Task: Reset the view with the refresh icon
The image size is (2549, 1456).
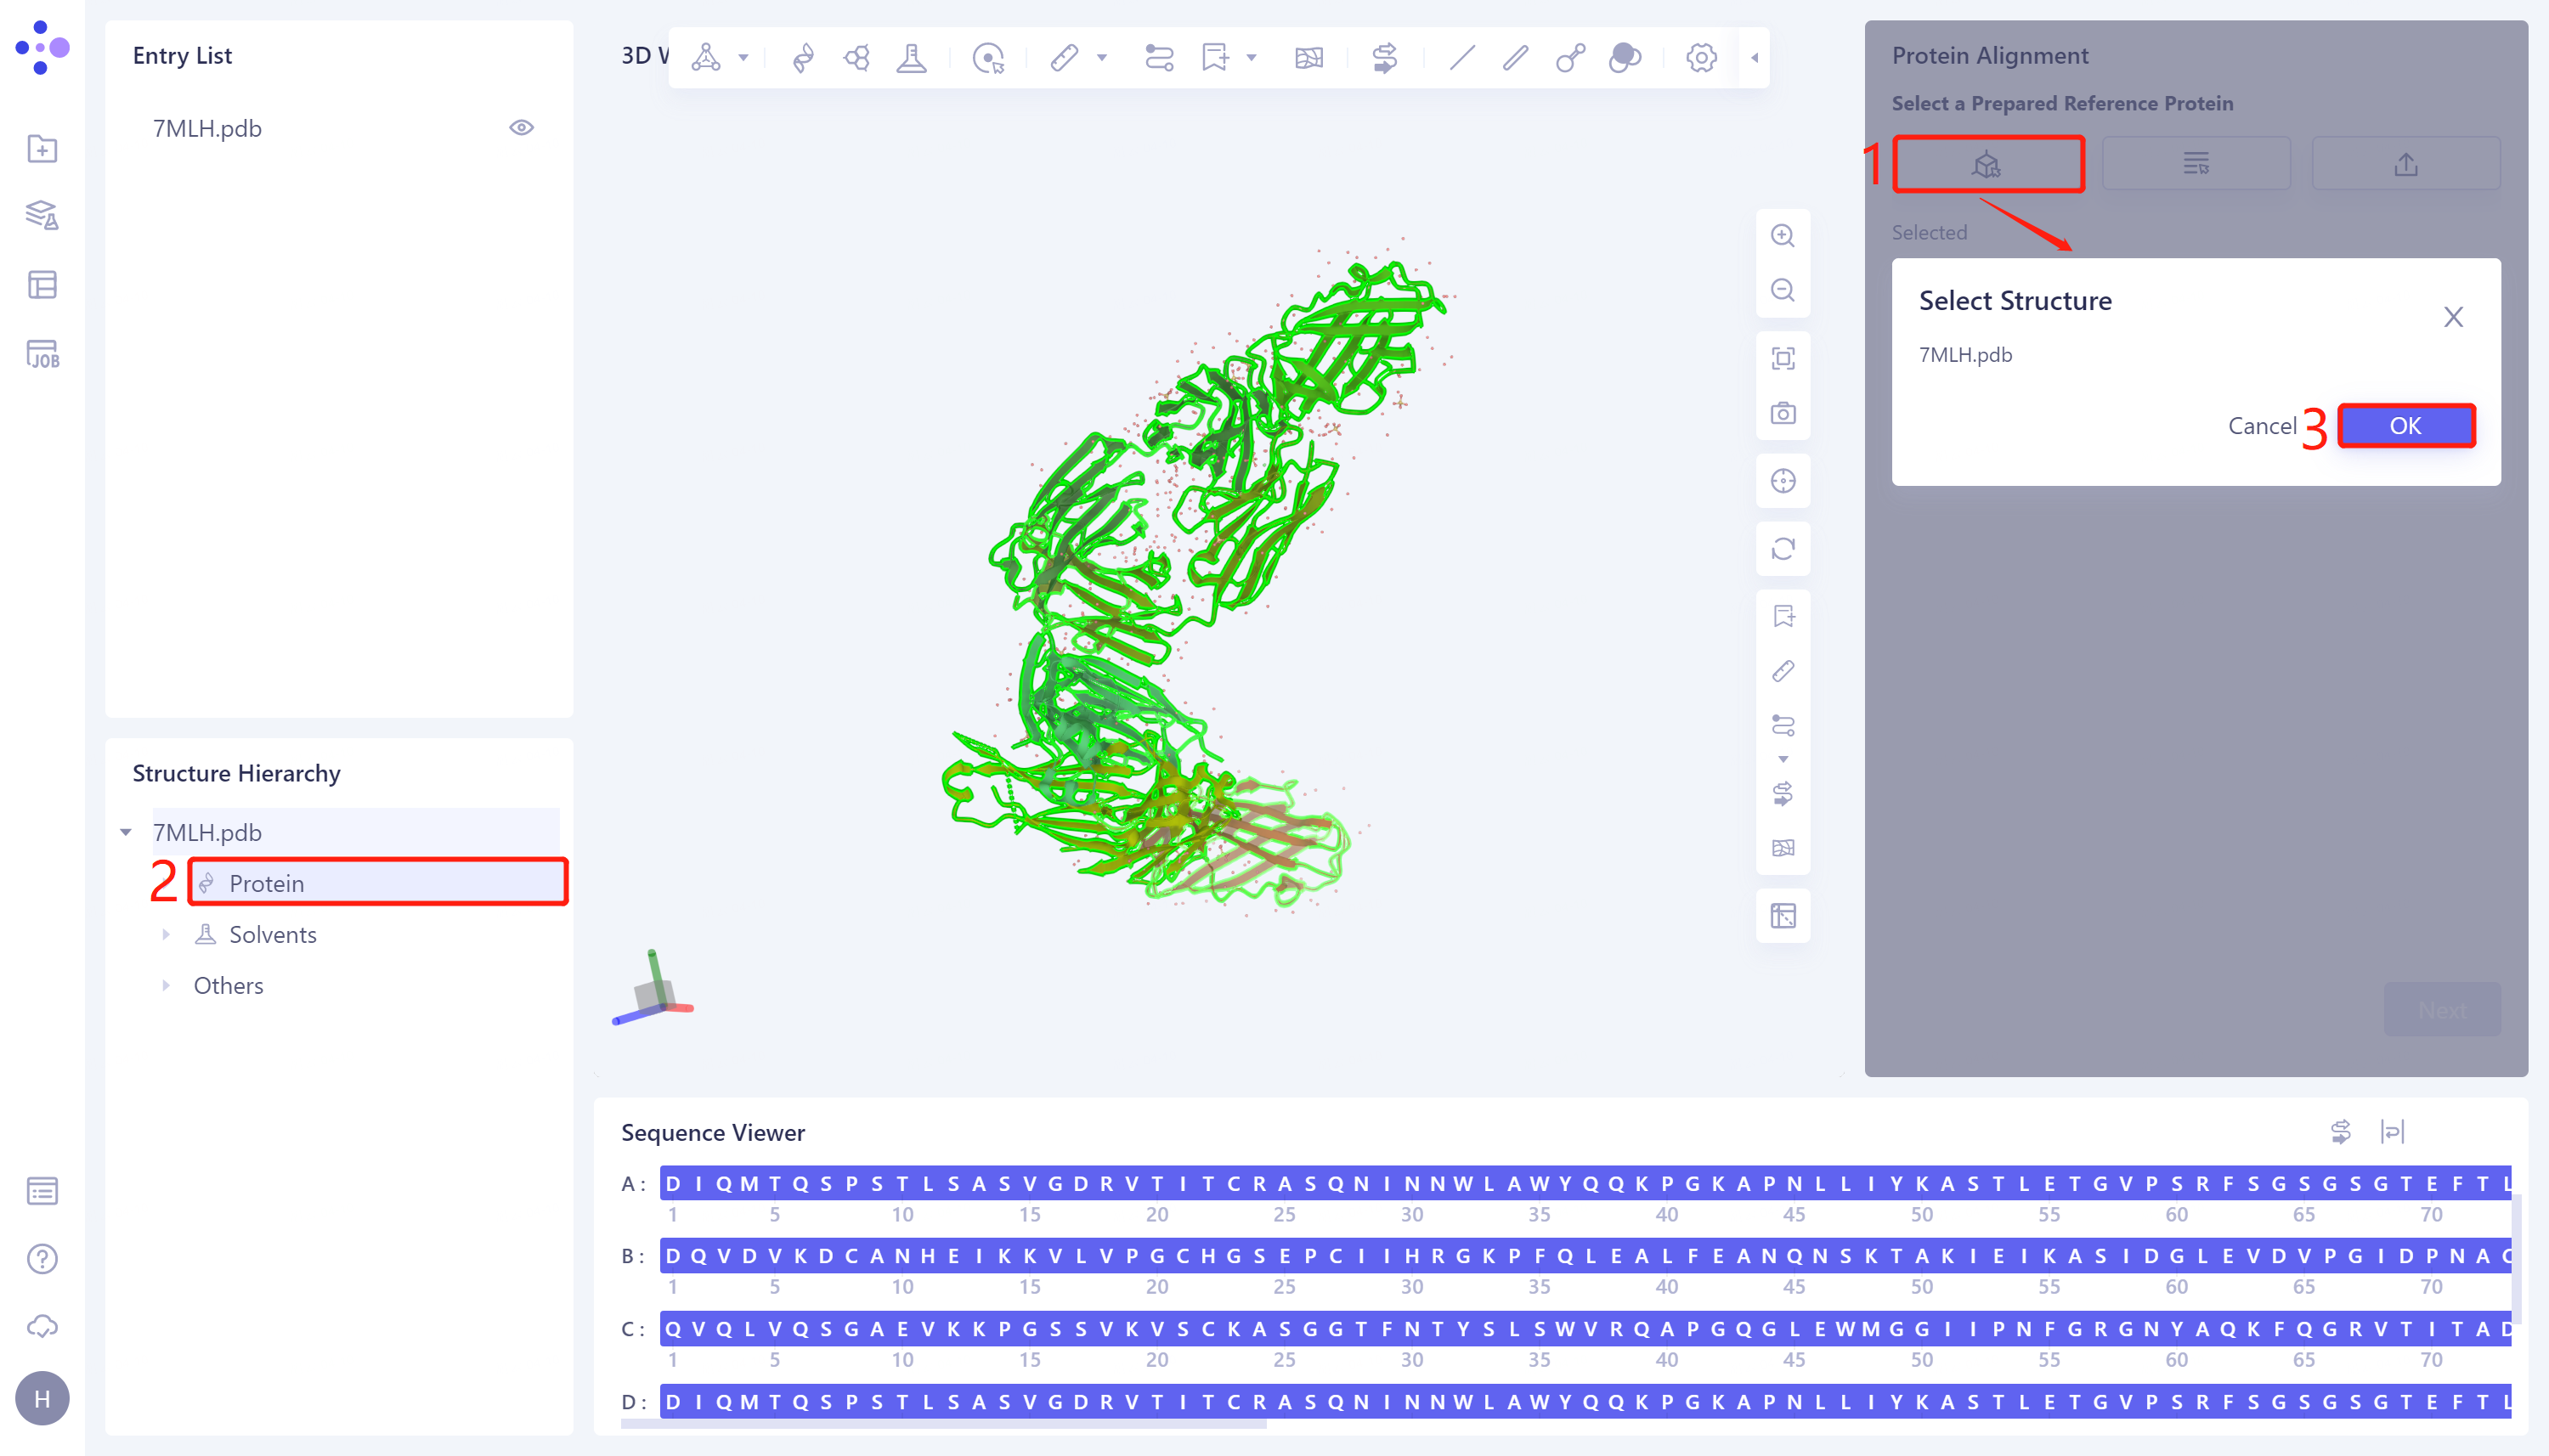Action: tap(1783, 549)
